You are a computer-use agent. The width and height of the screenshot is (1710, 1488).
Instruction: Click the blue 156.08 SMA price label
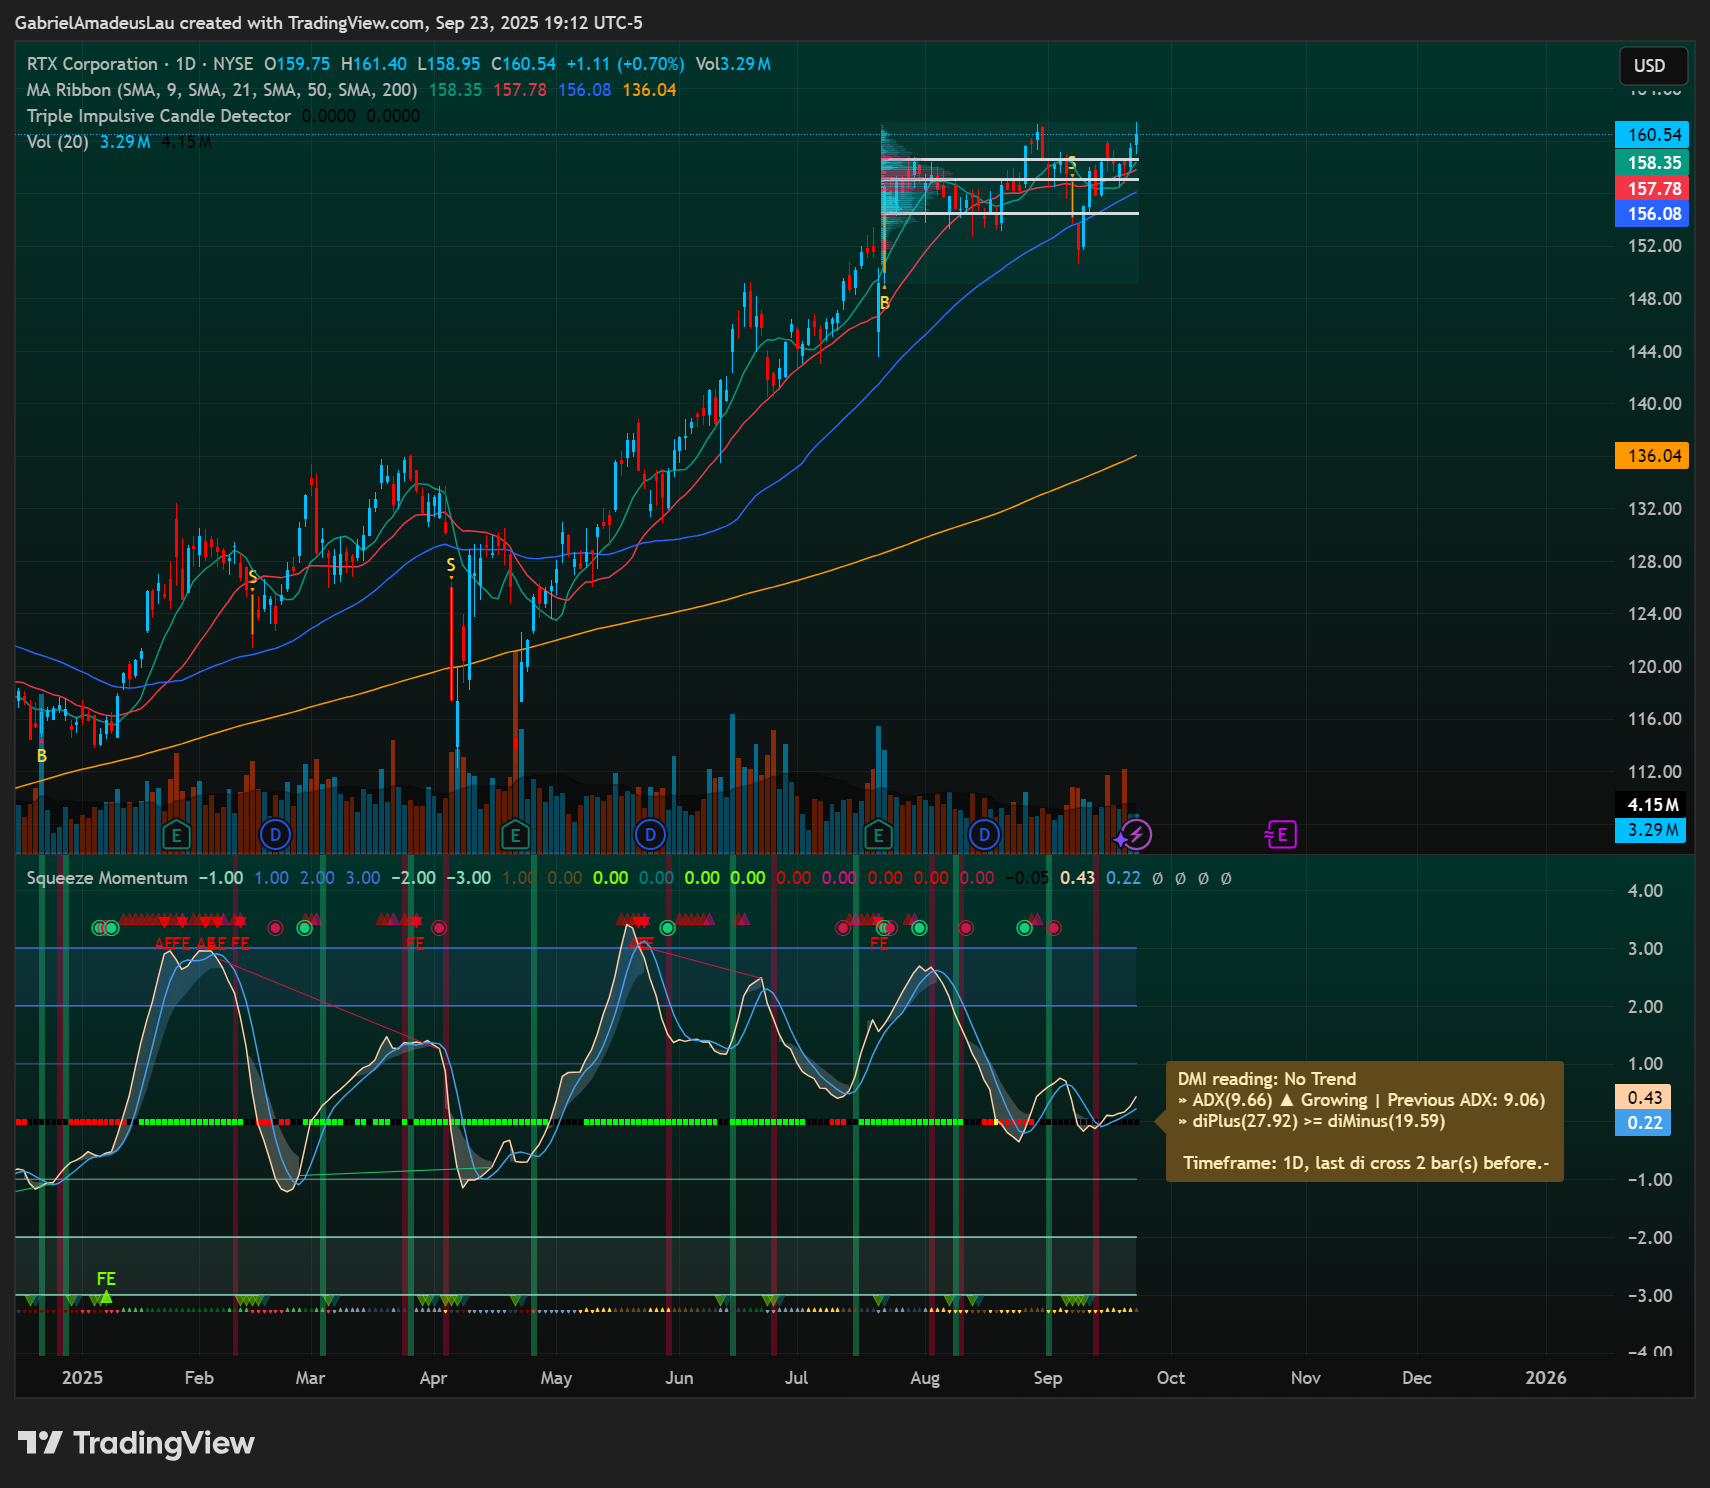point(1652,213)
